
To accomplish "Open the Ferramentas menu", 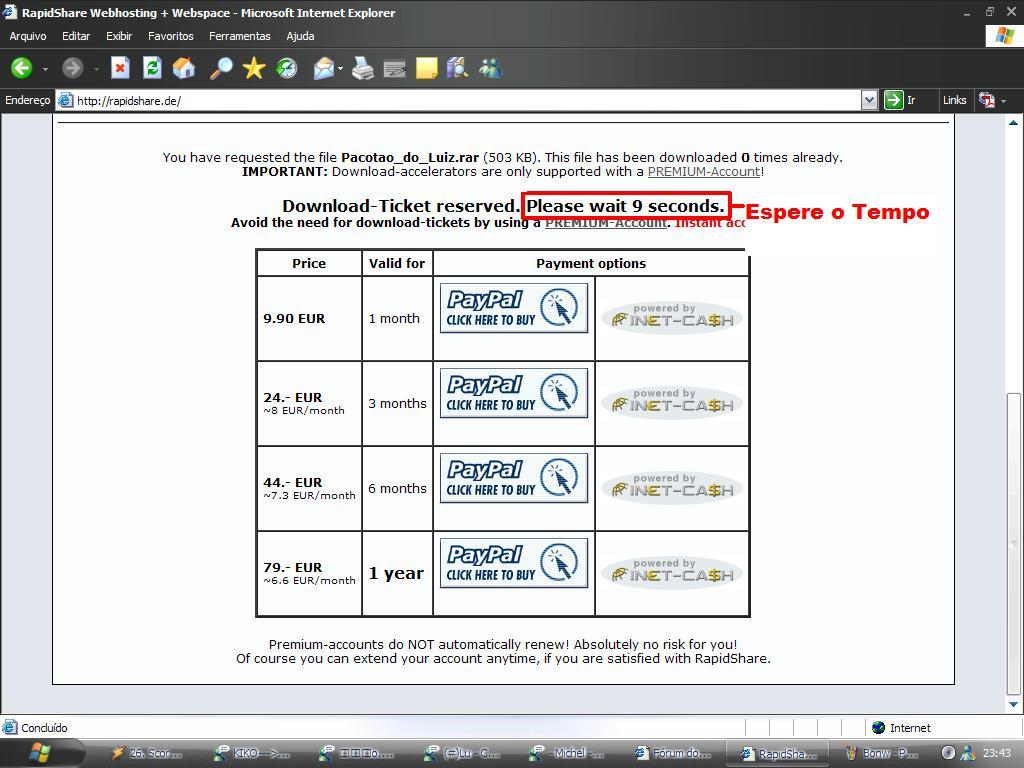I will click(240, 36).
